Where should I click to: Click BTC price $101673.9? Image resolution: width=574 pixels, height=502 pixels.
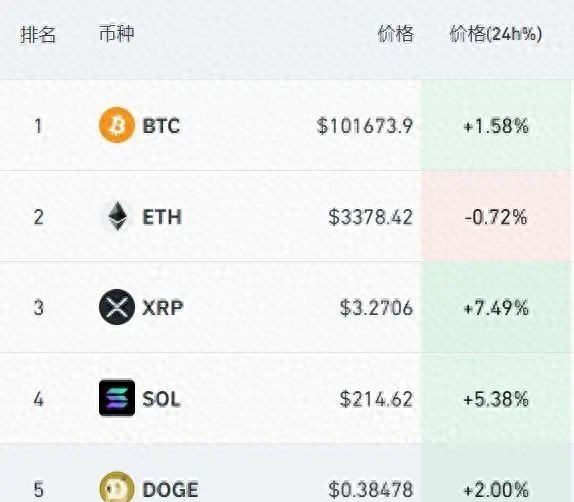365,126
